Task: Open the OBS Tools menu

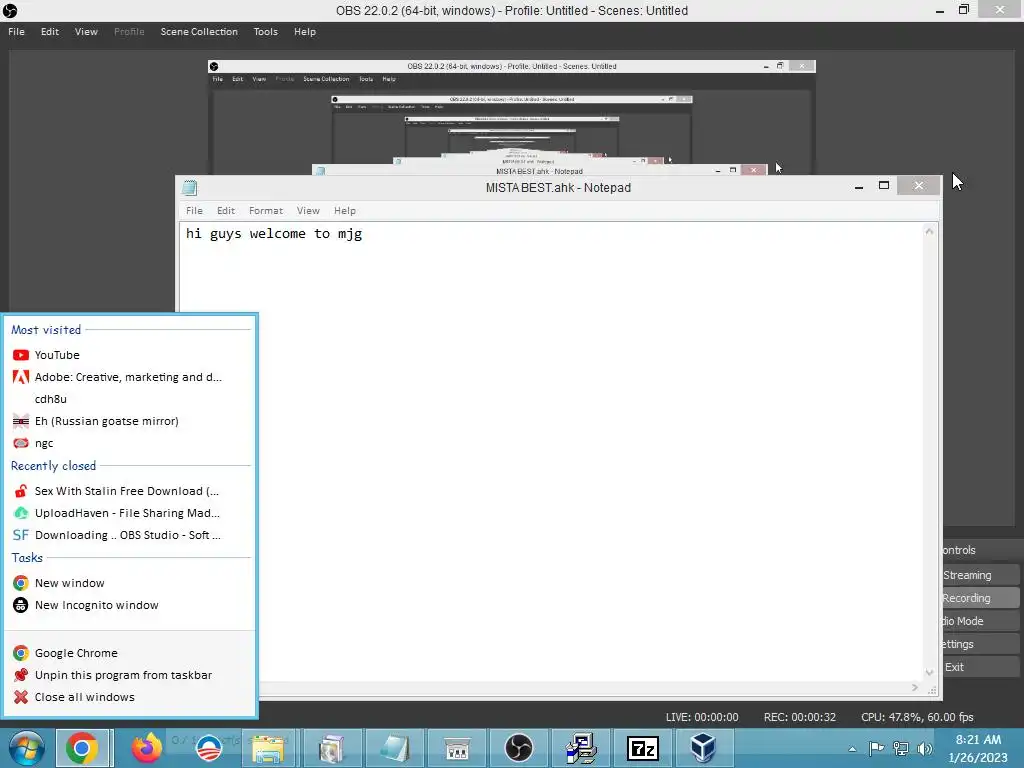Action: [266, 31]
